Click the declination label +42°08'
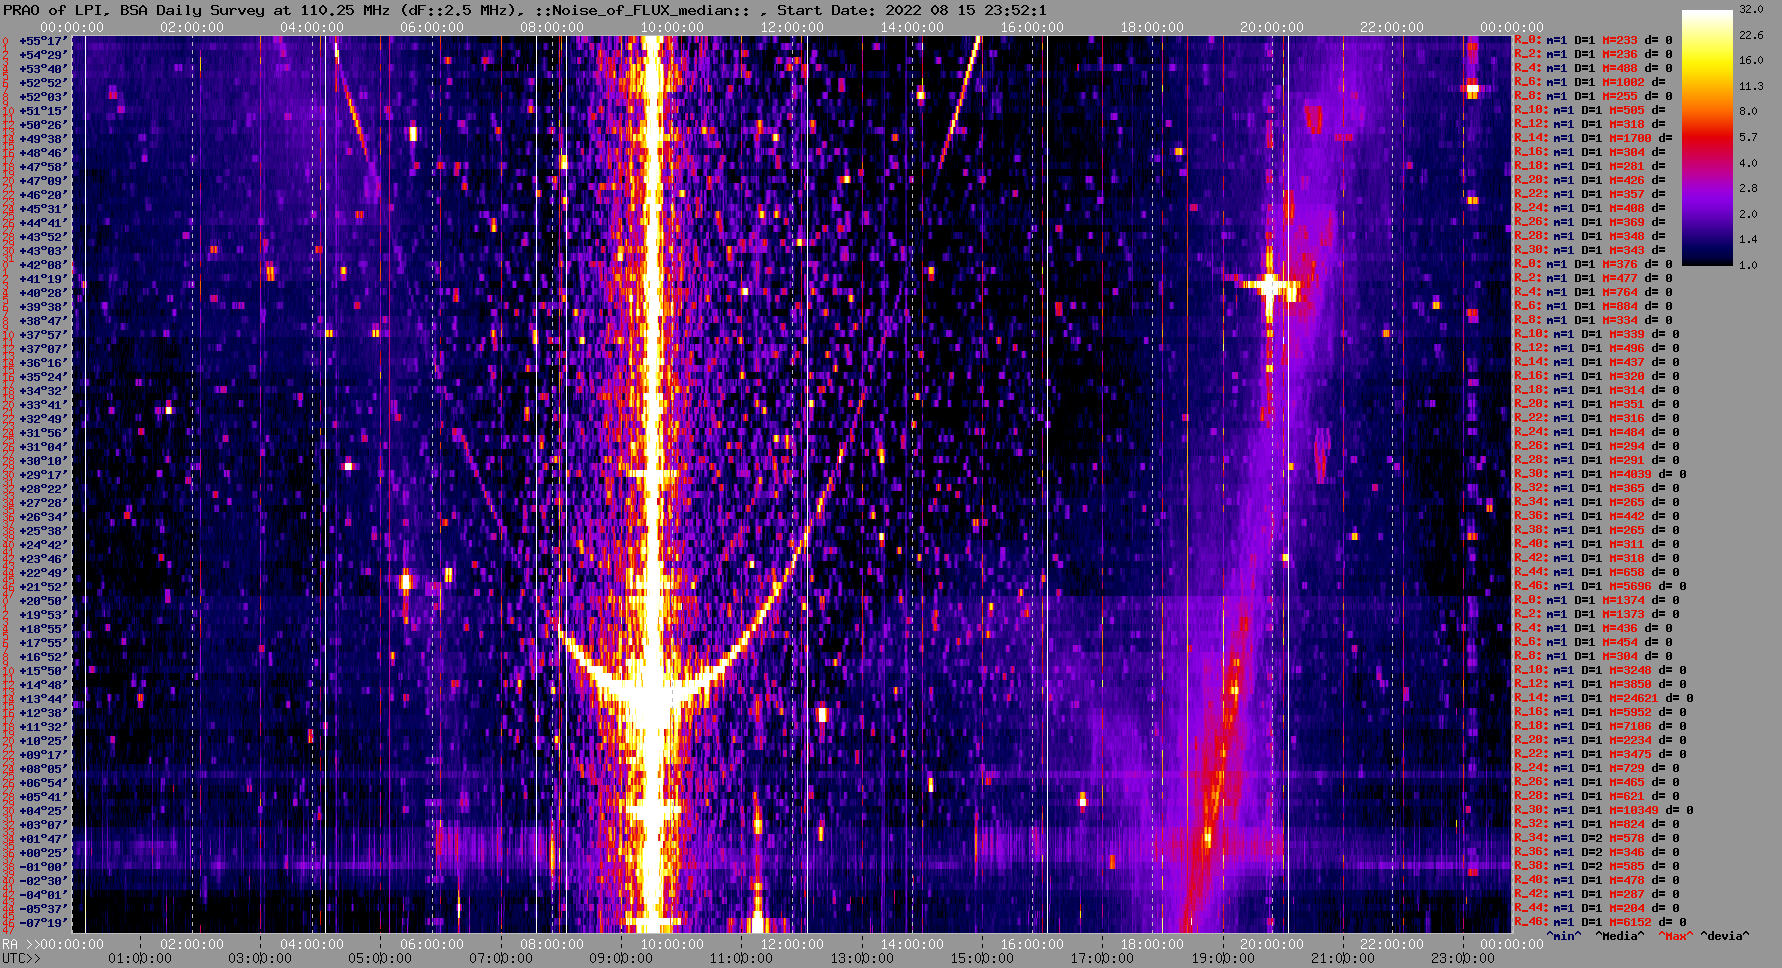Screen dimensions: 1782x968 [x=42, y=265]
